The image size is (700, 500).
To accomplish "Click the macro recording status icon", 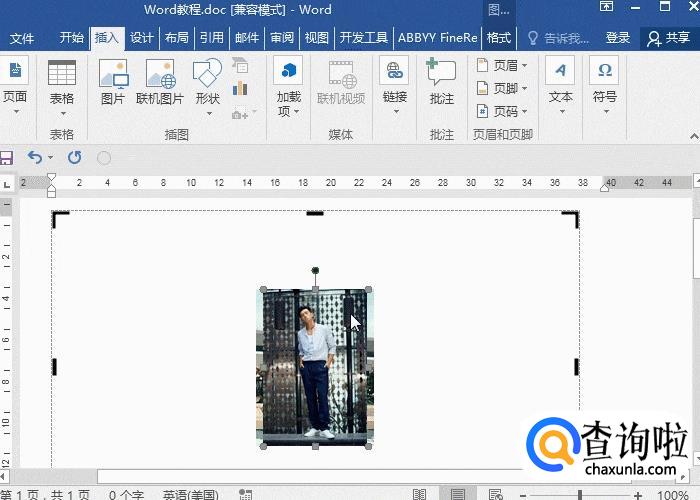I will [x=245, y=494].
